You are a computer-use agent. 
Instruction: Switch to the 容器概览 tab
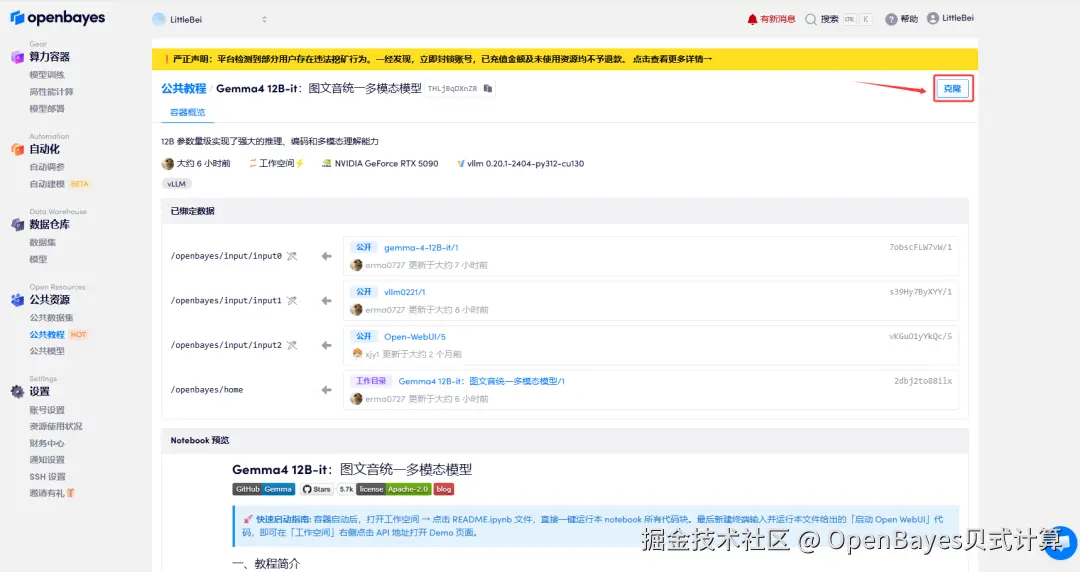click(x=187, y=112)
